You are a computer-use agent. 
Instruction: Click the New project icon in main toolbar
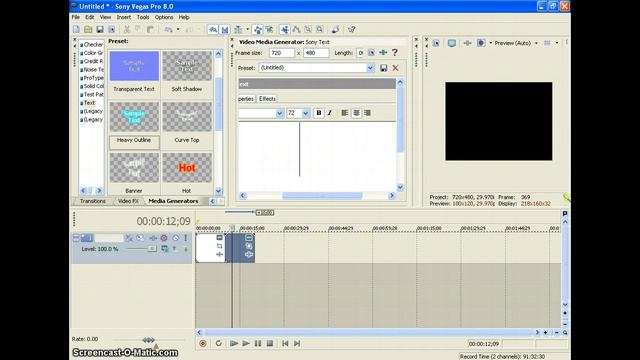pyautogui.click(x=76, y=29)
